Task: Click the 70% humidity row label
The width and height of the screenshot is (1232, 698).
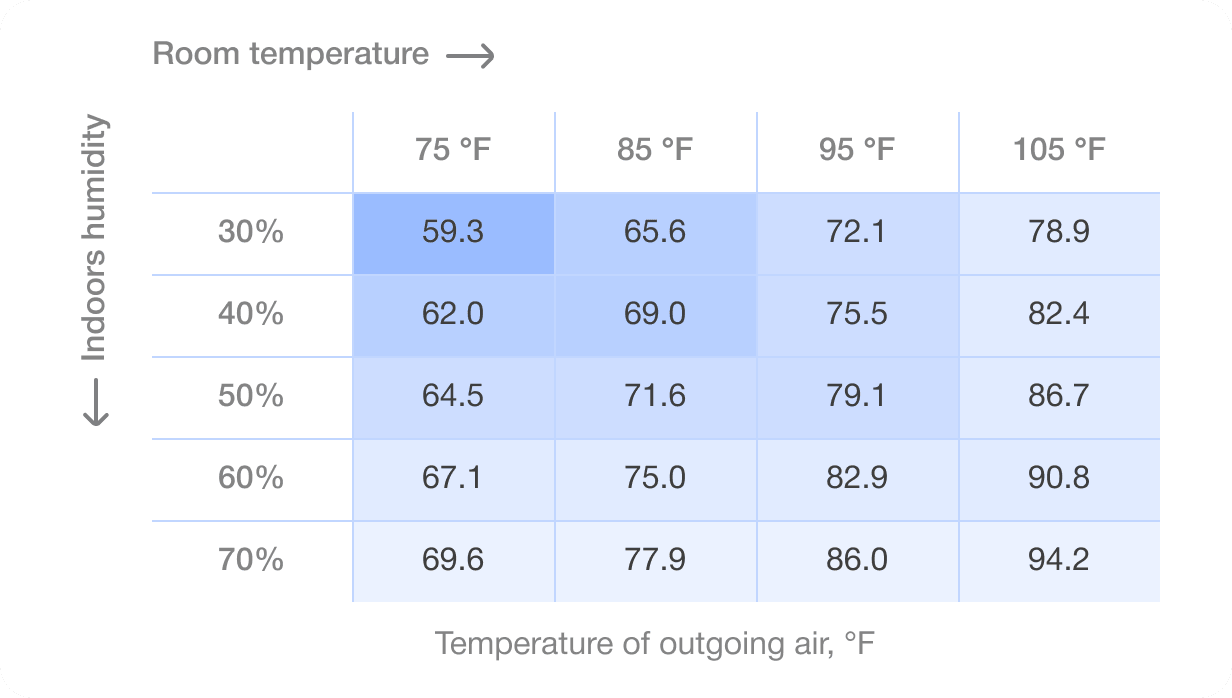Action: (251, 560)
